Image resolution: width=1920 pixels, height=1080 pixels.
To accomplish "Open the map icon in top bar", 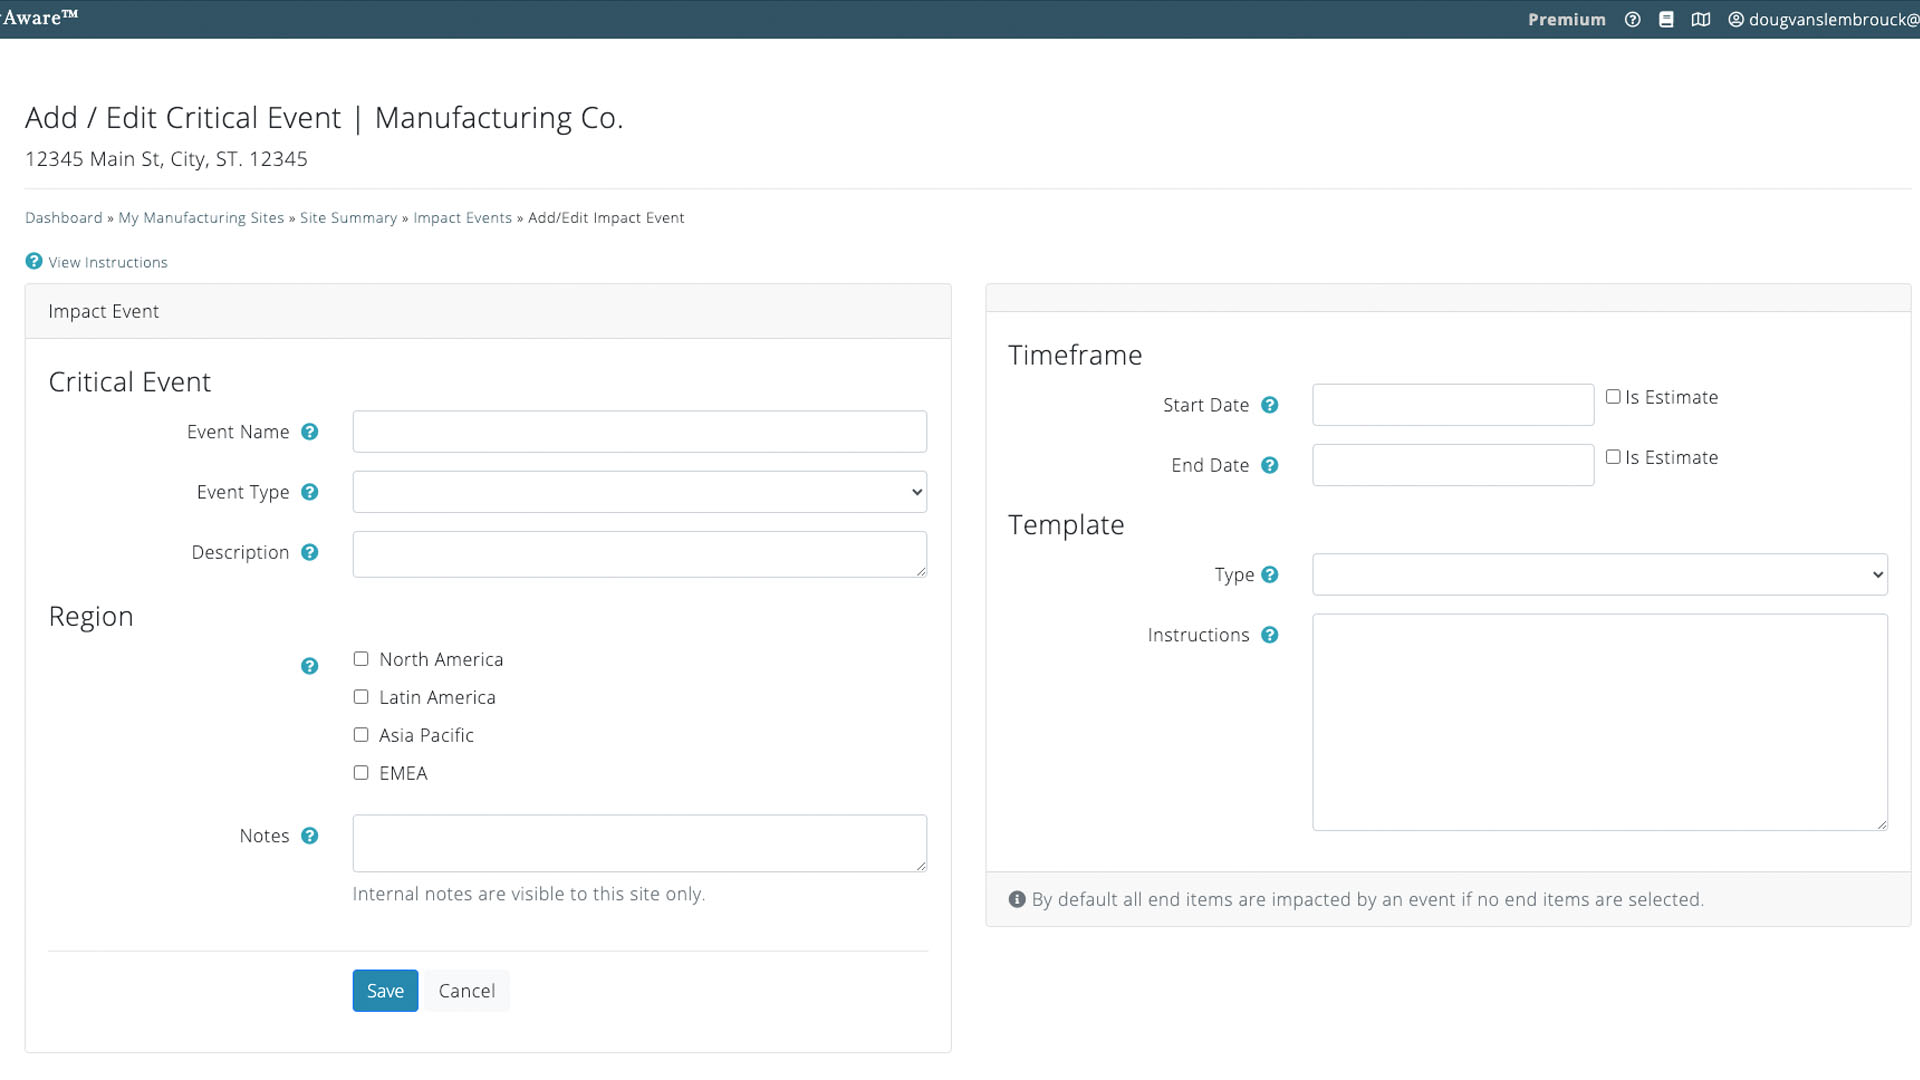I will (1700, 19).
